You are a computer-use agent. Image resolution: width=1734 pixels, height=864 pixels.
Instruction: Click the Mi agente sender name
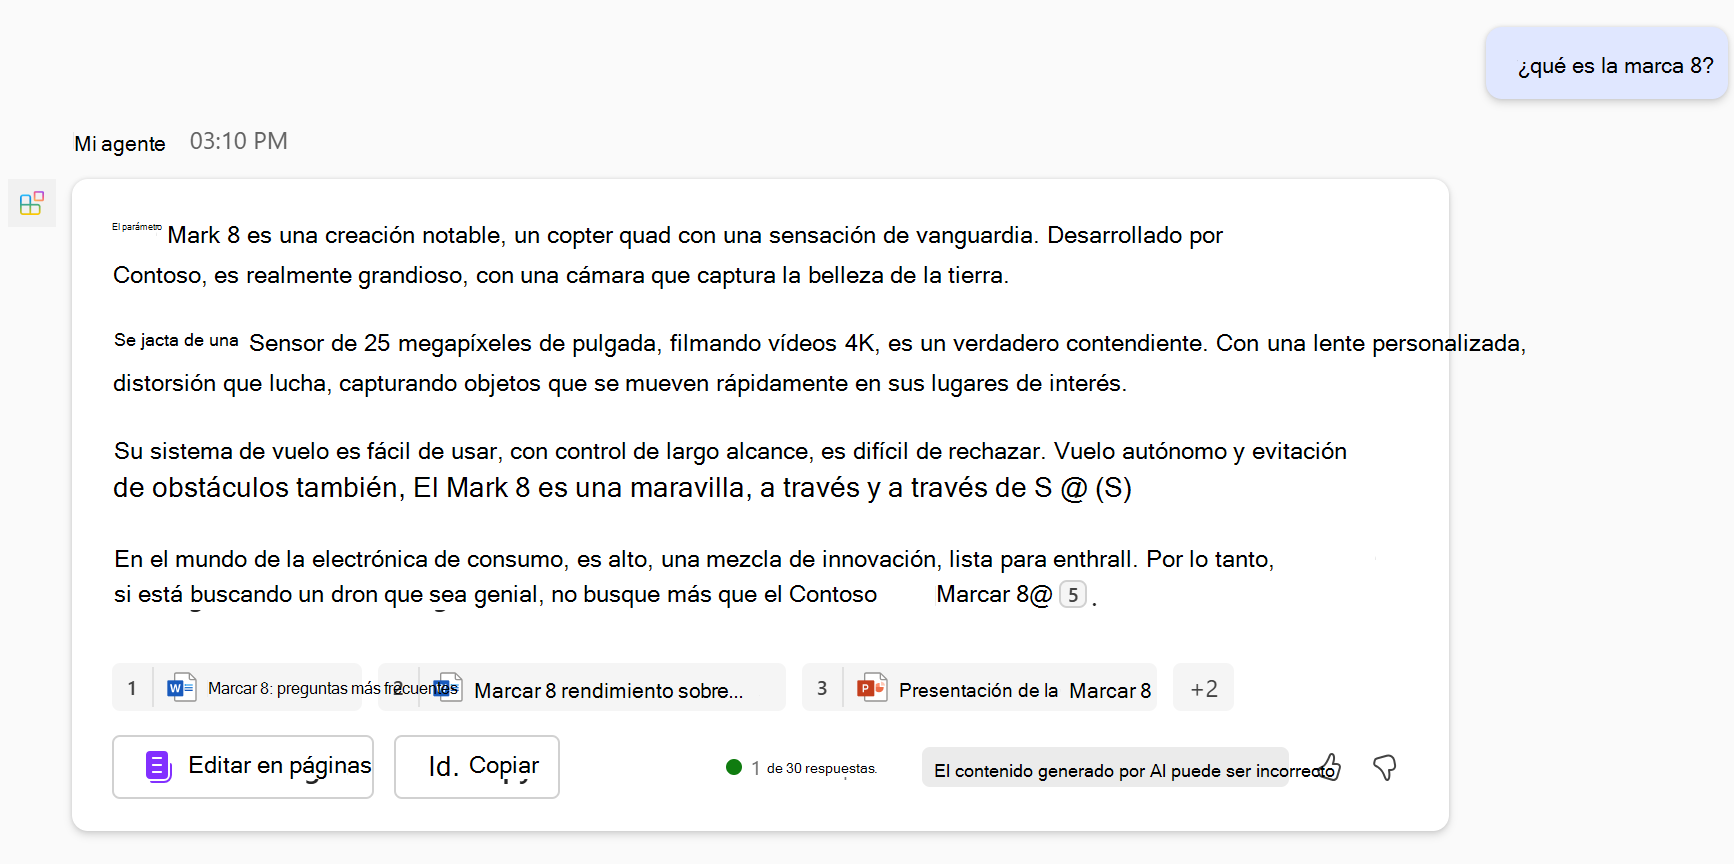click(x=120, y=144)
